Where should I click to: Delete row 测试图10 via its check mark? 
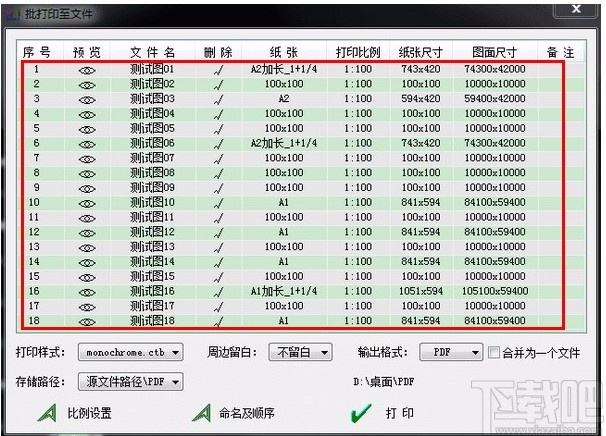pyautogui.click(x=219, y=204)
